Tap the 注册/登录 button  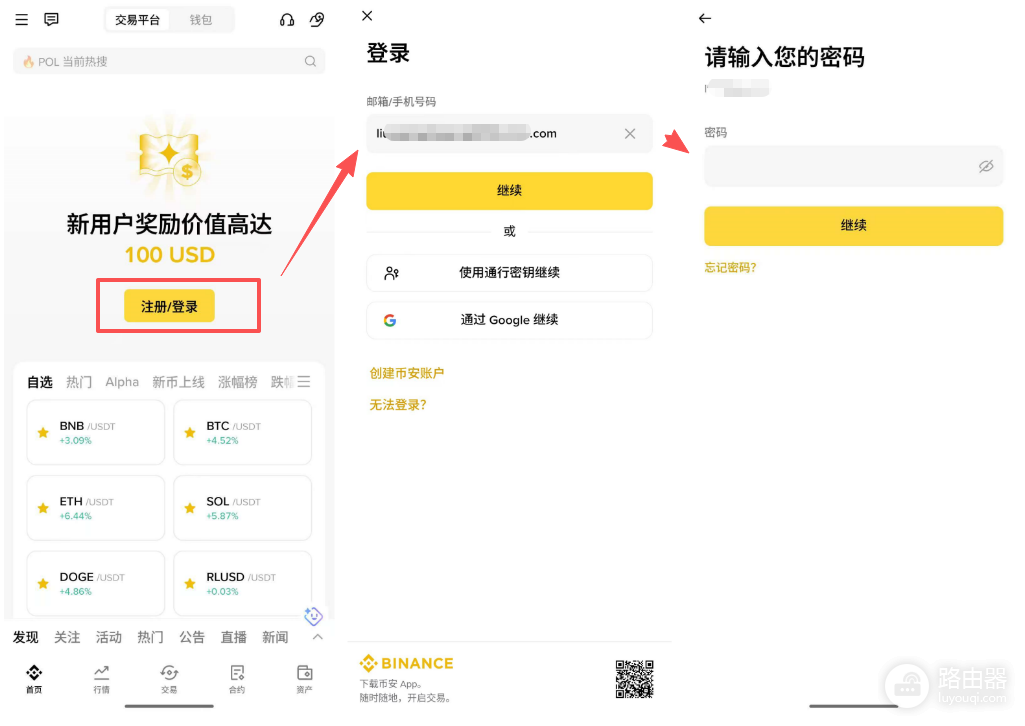169,306
